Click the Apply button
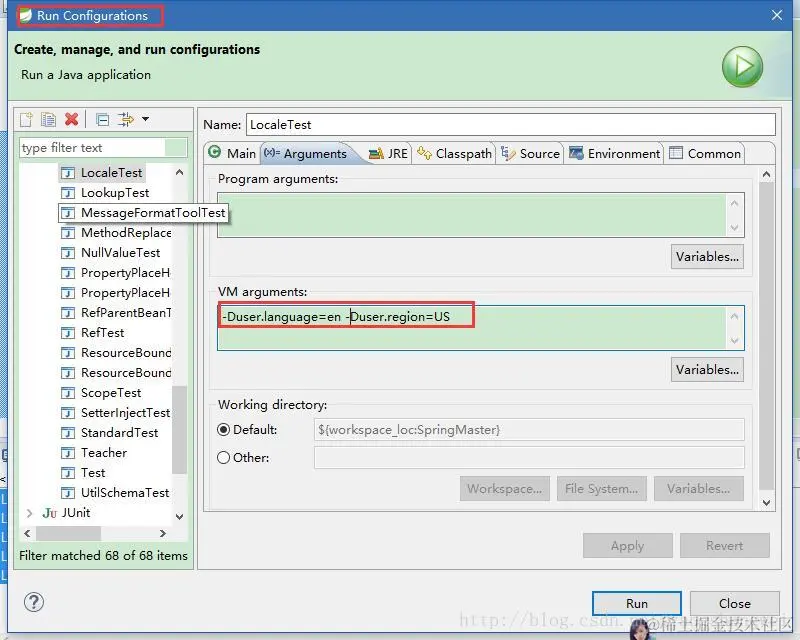The height and width of the screenshot is (640, 800). (628, 546)
